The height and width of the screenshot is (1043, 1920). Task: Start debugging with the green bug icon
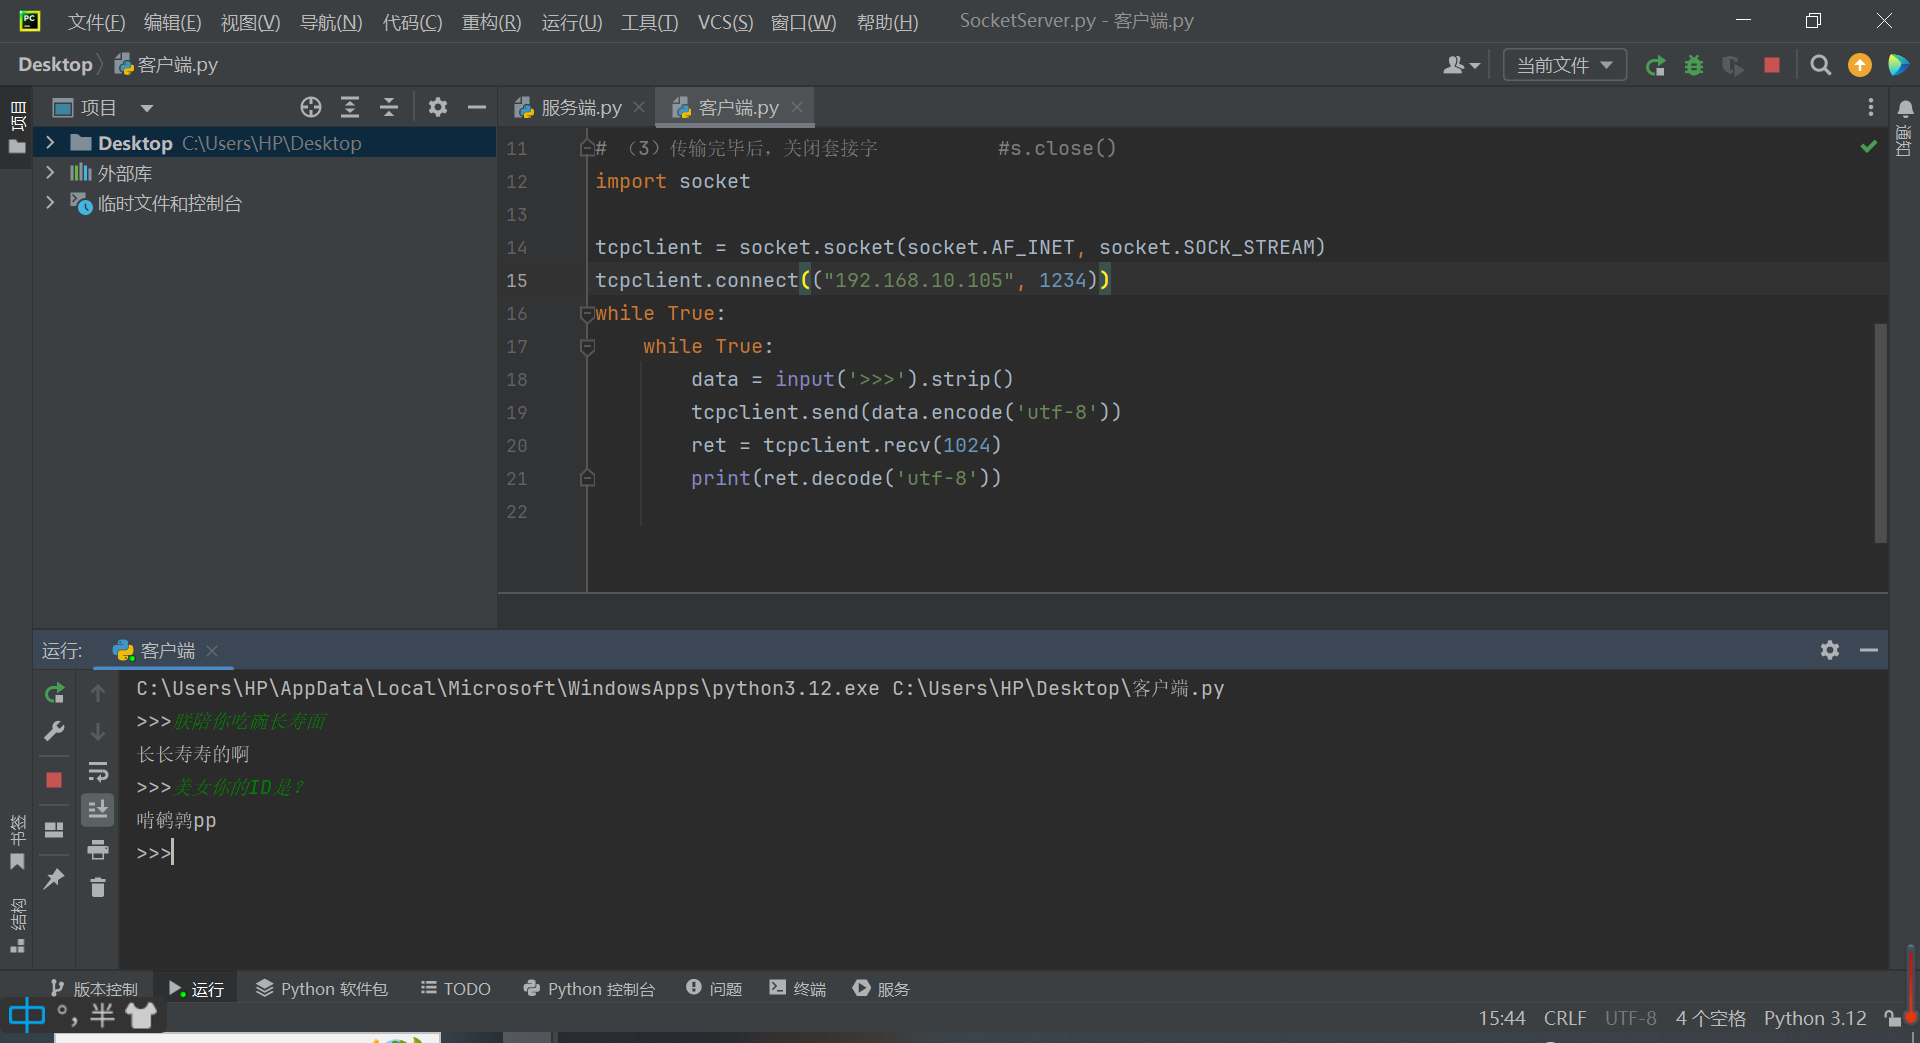click(x=1694, y=65)
